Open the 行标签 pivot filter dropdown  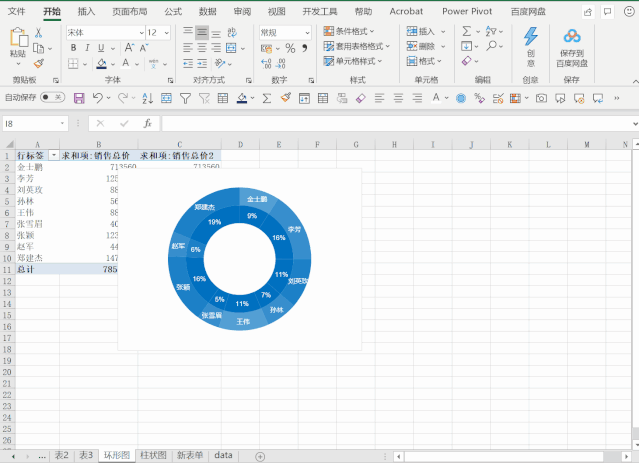coord(54,155)
